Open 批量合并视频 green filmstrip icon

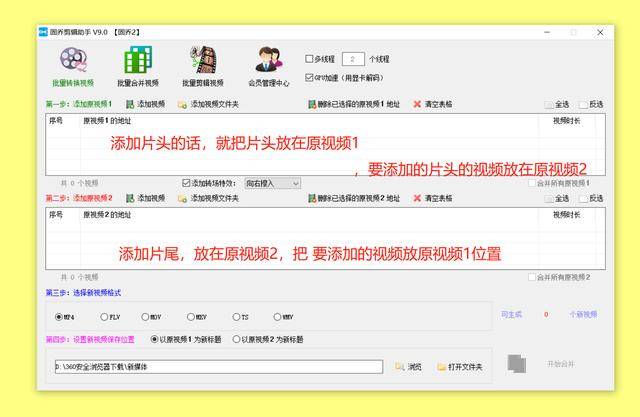138,60
